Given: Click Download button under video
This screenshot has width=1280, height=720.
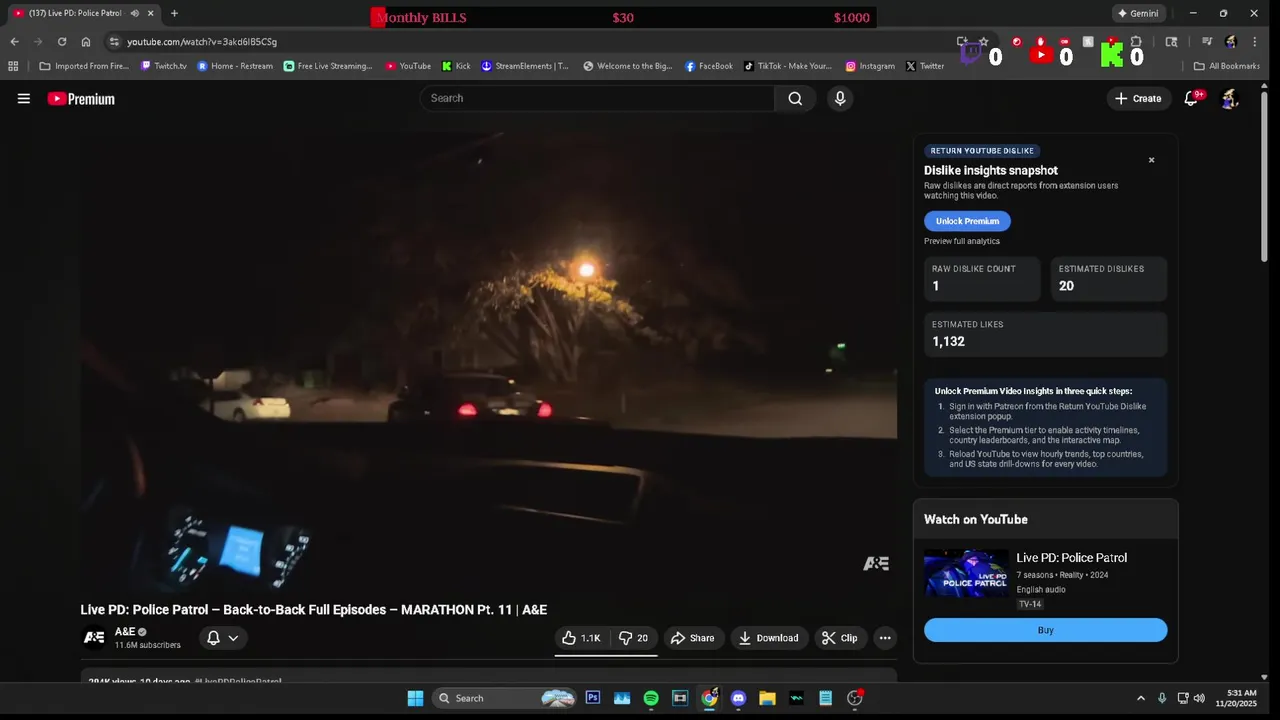Looking at the screenshot, I should tap(769, 638).
